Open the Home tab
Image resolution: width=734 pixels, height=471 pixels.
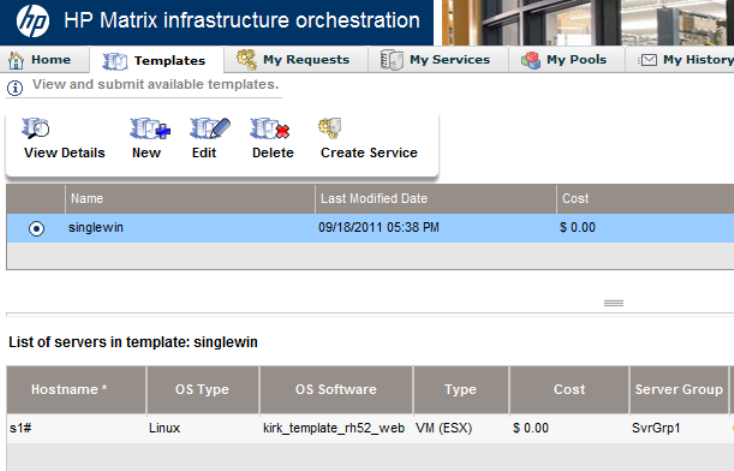tap(41, 60)
